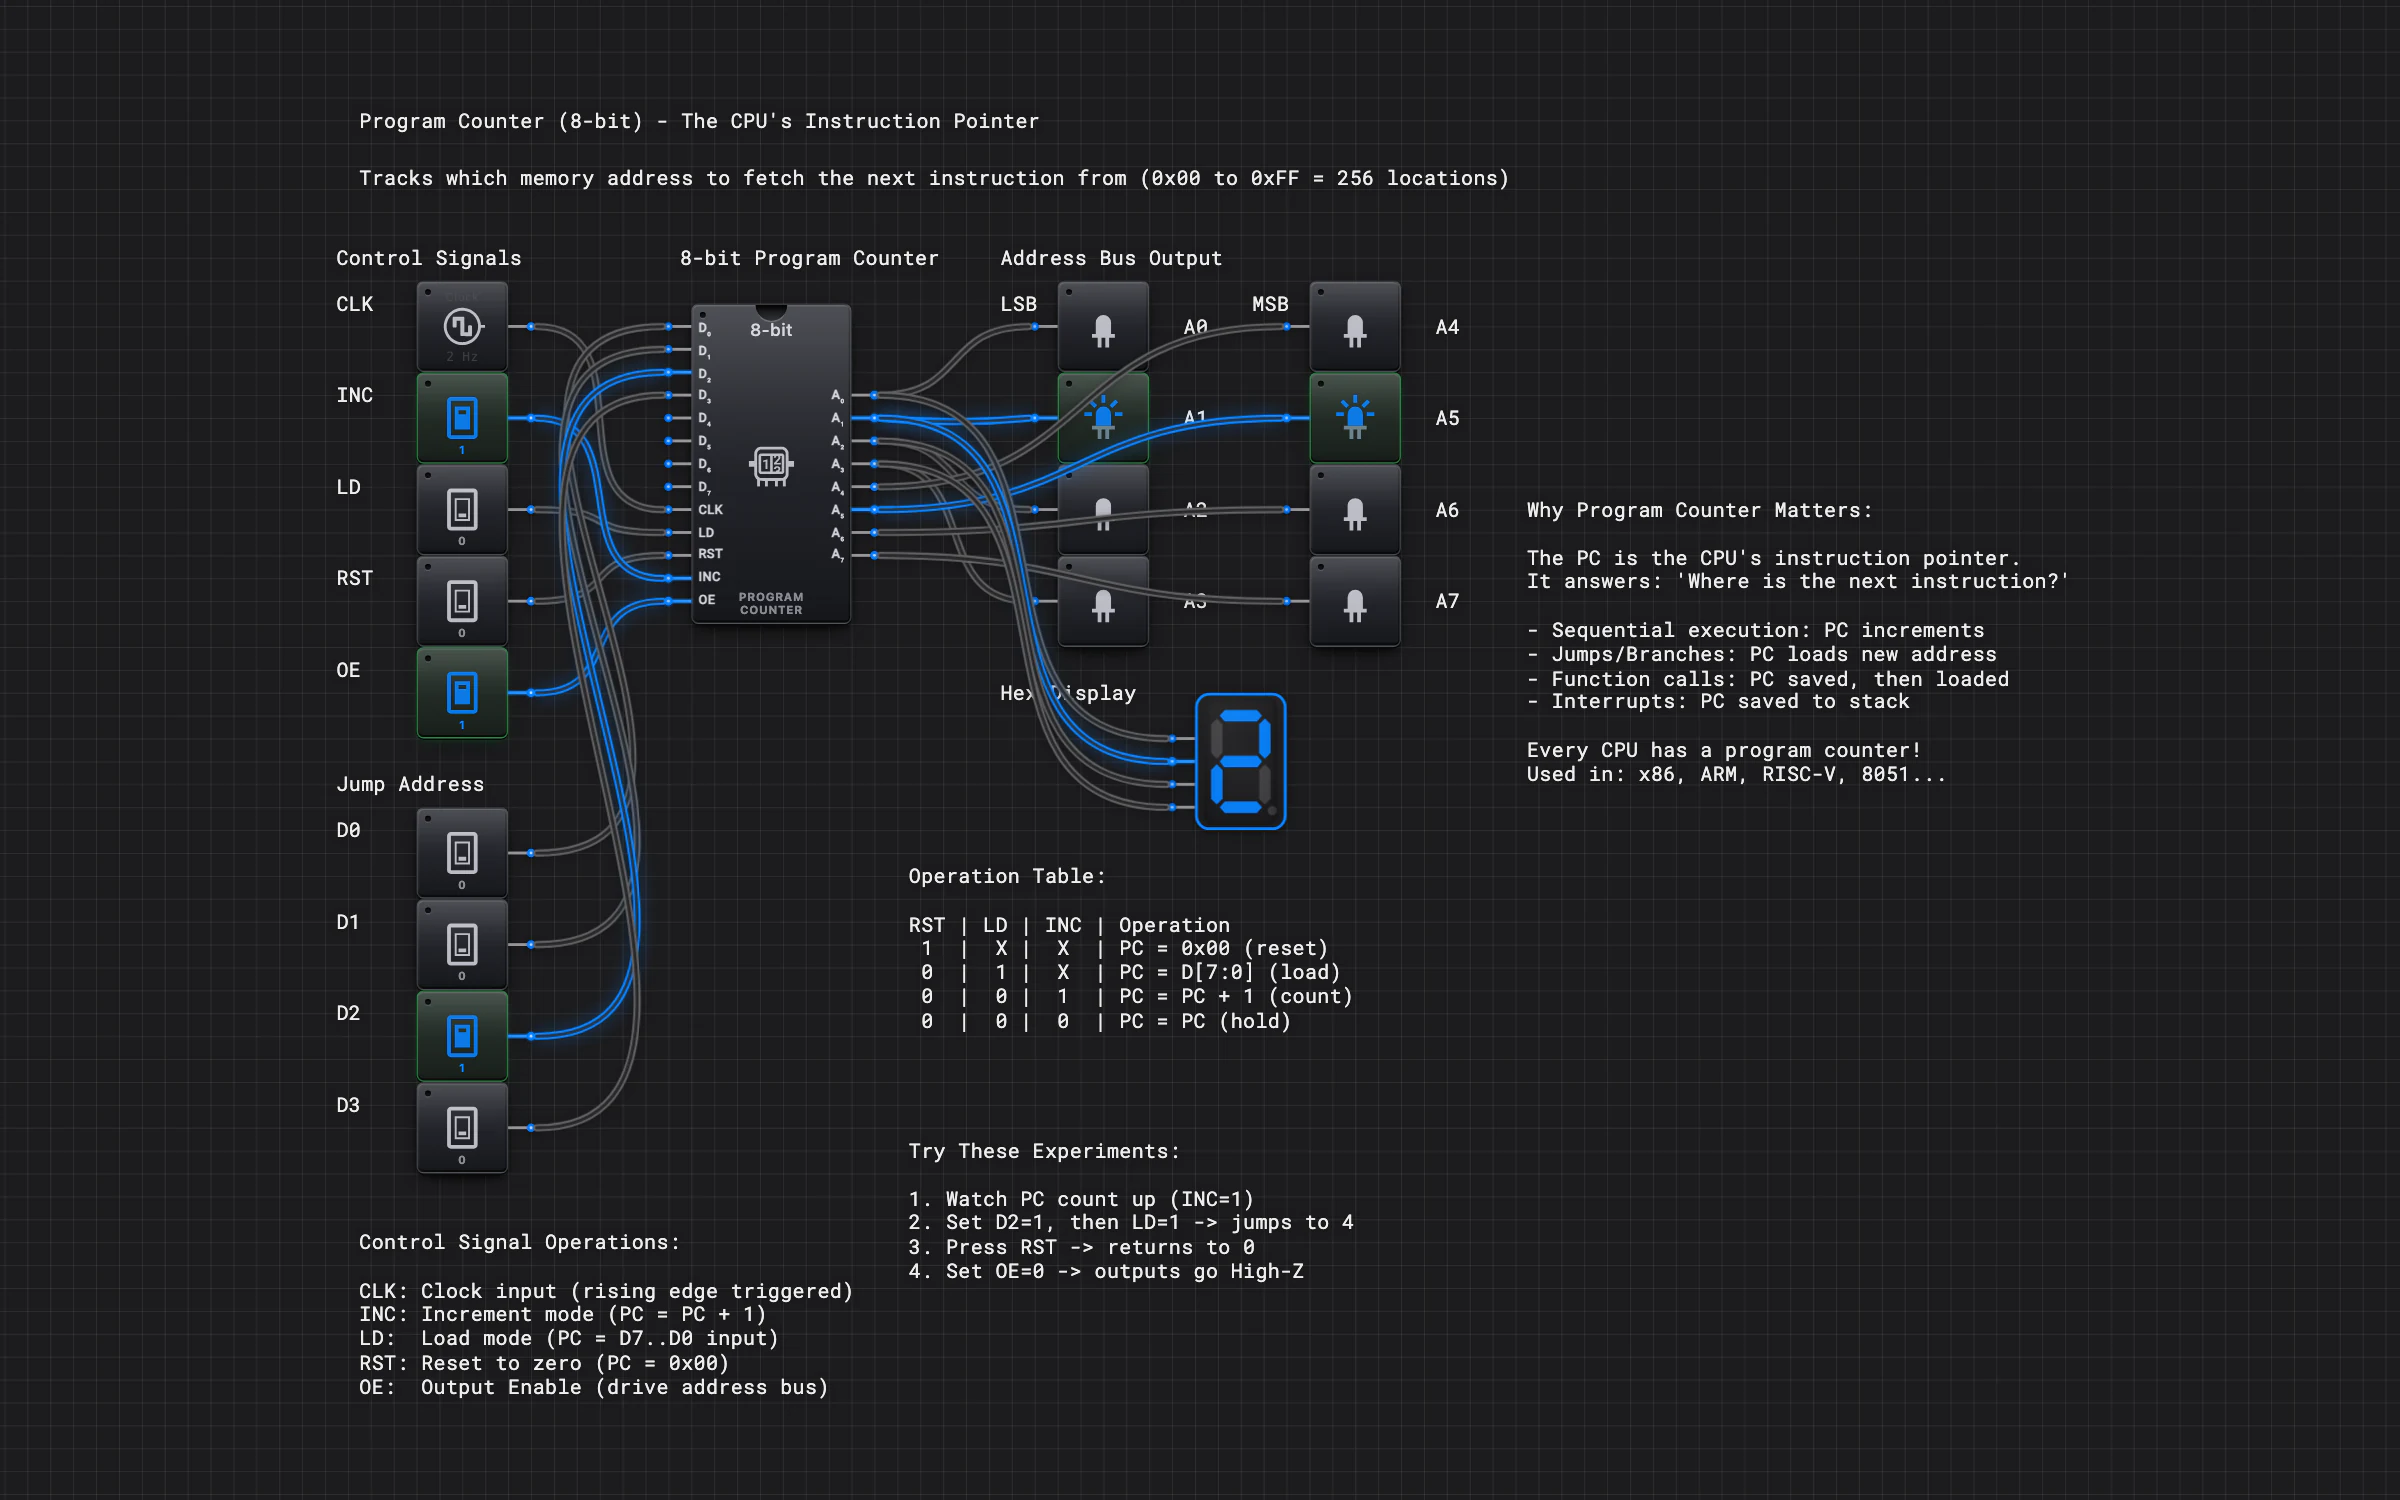Click the A4 MSB LED indicator

pyautogui.click(x=1355, y=327)
